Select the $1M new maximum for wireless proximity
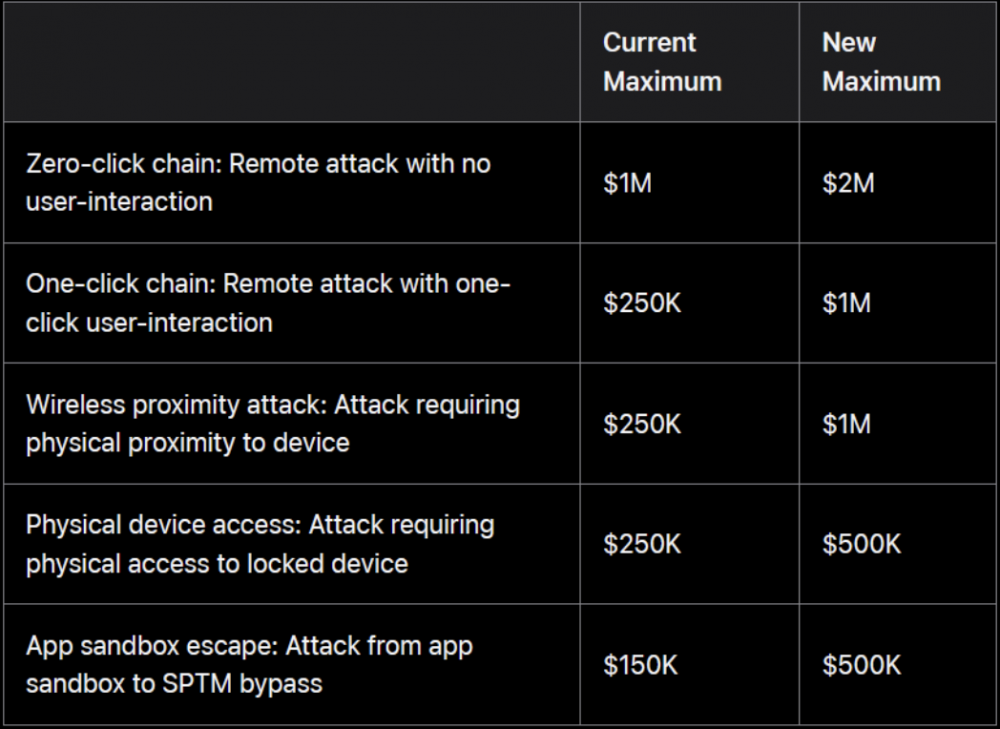 (x=846, y=424)
